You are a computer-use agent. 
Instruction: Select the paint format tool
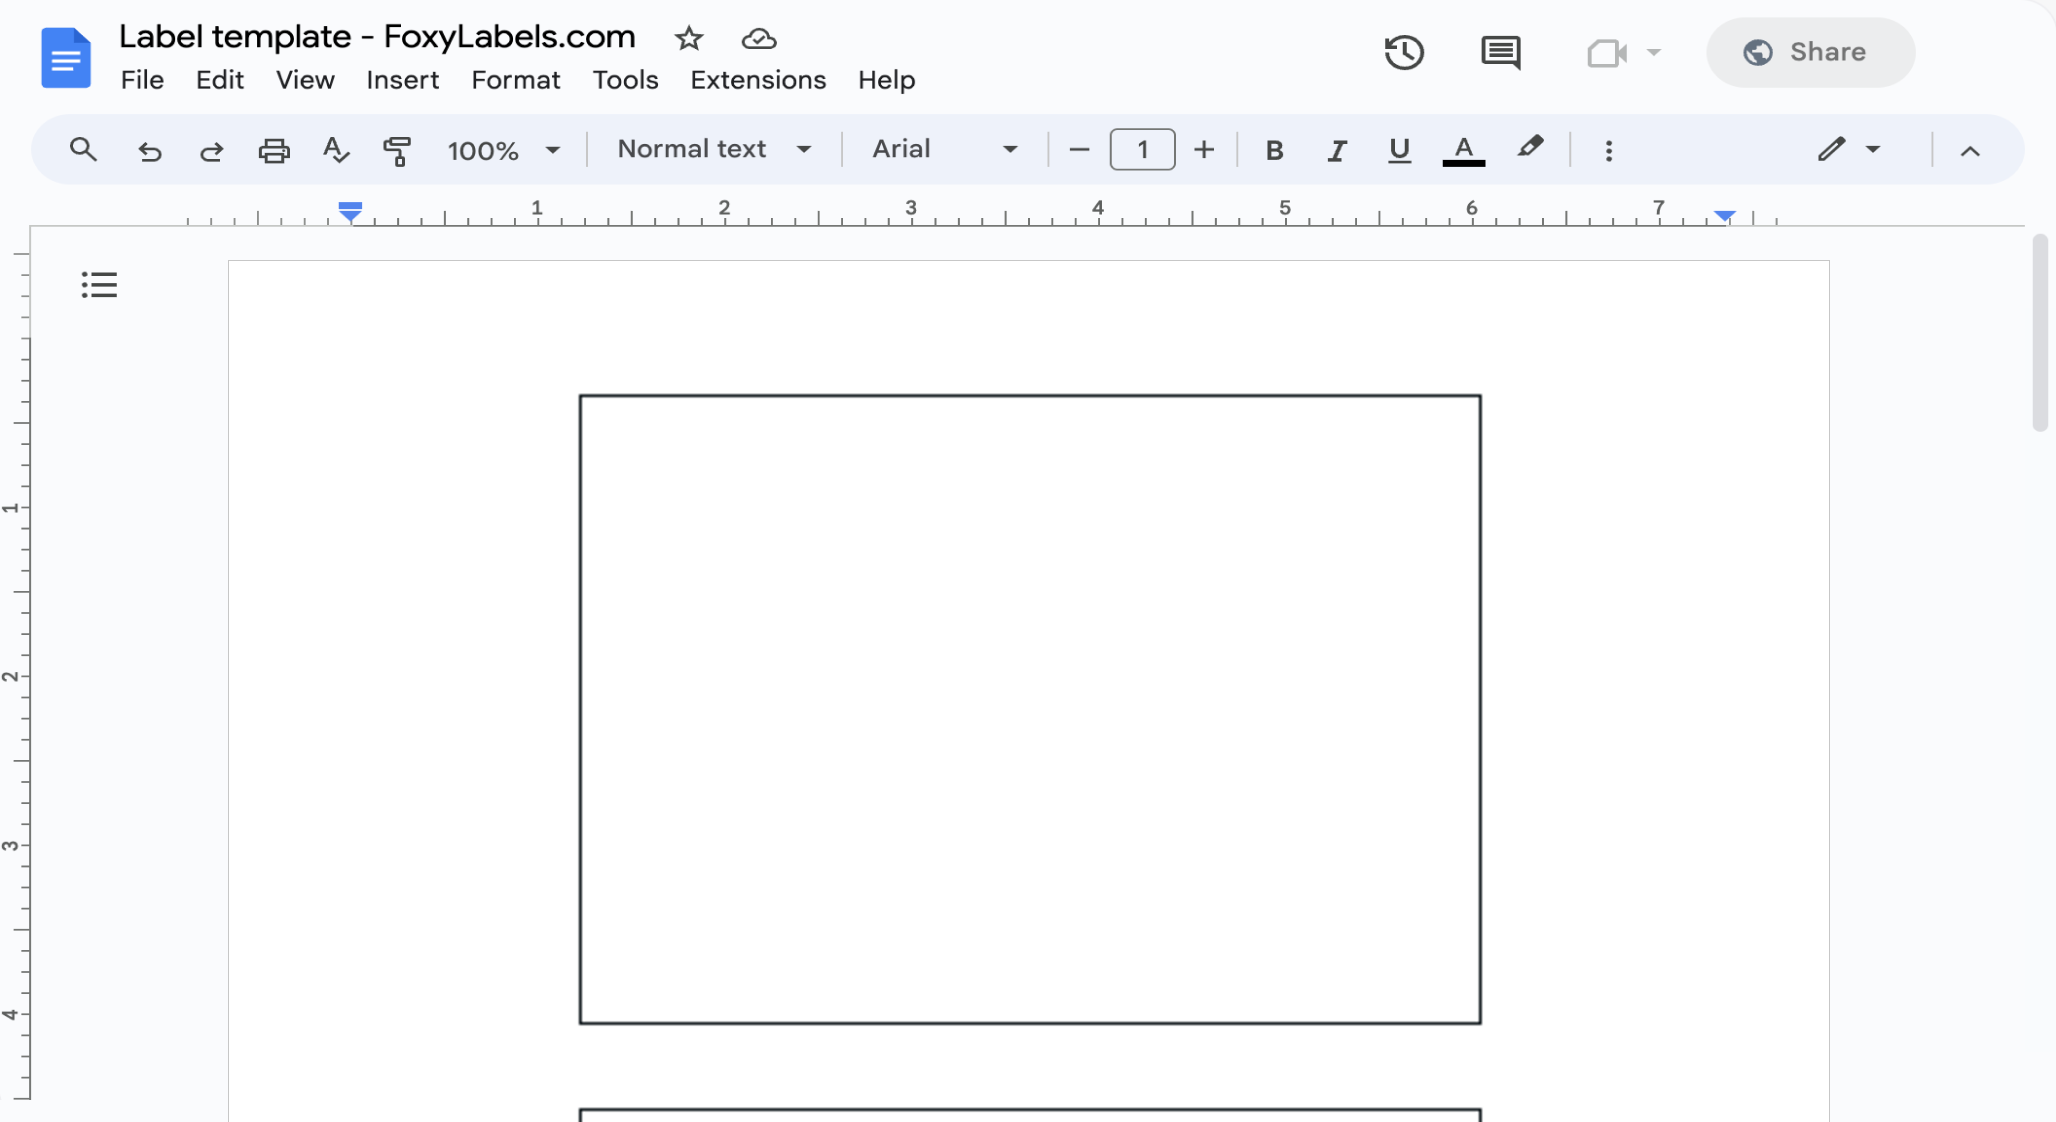point(398,150)
